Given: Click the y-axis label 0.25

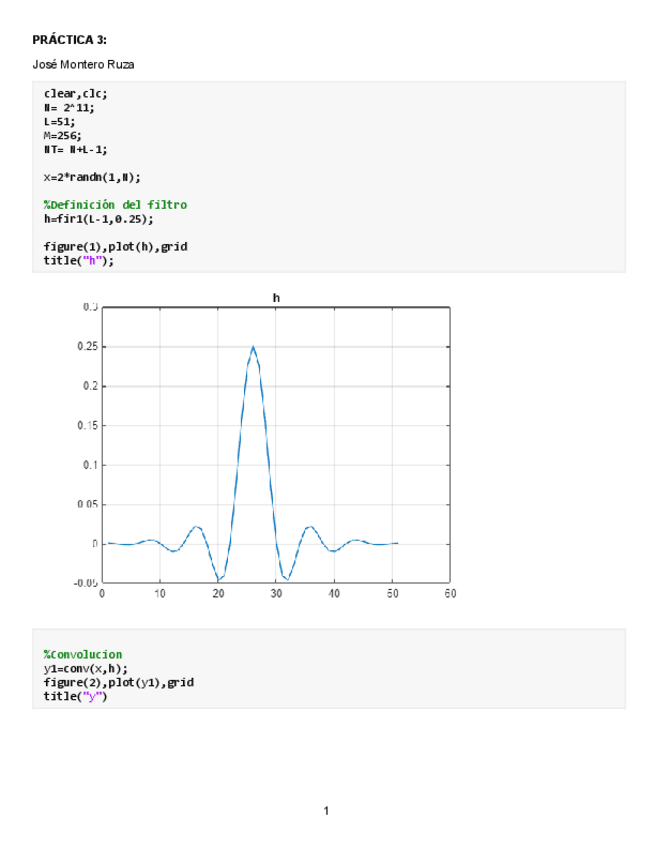Looking at the screenshot, I should pyautogui.click(x=88, y=346).
